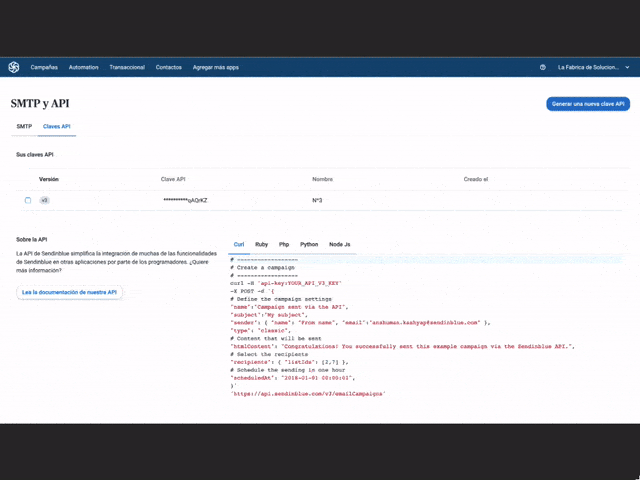Click the emailCampaigns API URL line
This screenshot has height=480, width=640.
coord(308,394)
